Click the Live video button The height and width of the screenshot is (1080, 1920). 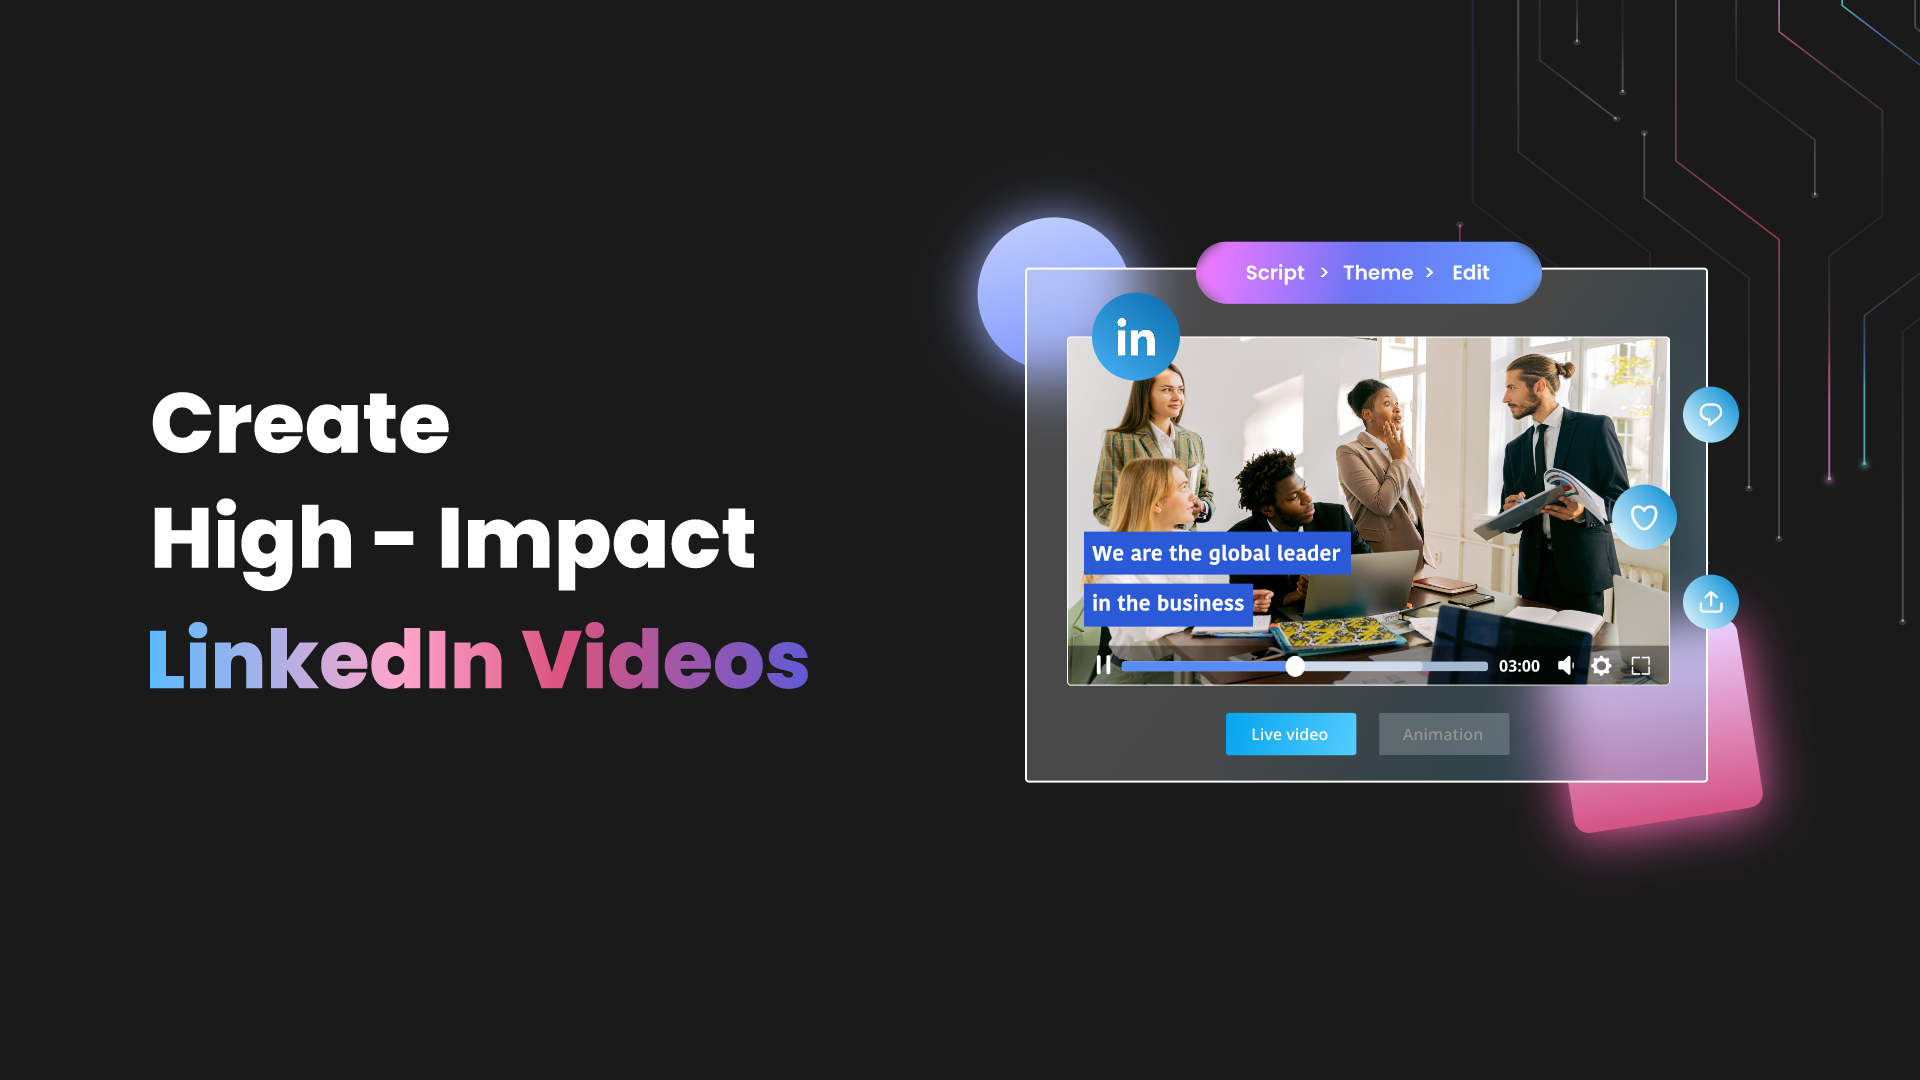click(x=1291, y=733)
